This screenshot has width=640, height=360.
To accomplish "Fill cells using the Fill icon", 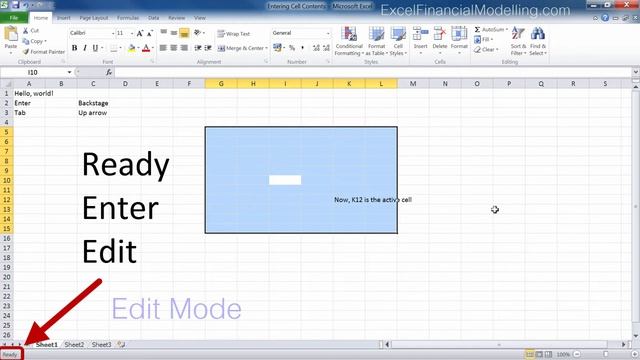I will [x=478, y=40].
